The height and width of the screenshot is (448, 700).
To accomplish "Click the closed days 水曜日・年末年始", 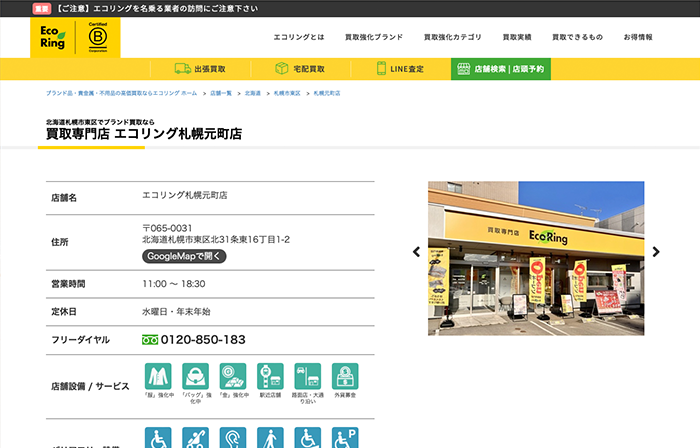I will [x=176, y=311].
